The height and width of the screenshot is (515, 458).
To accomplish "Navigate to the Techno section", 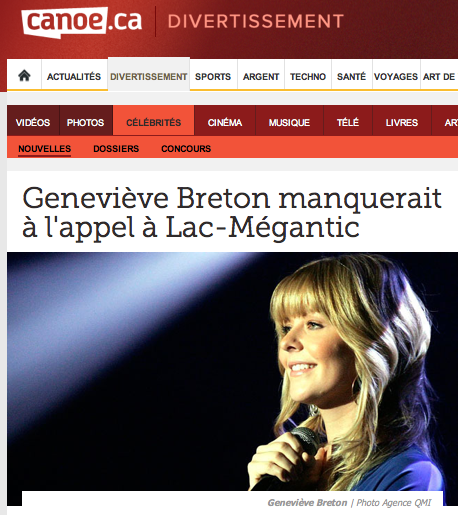I will [308, 77].
